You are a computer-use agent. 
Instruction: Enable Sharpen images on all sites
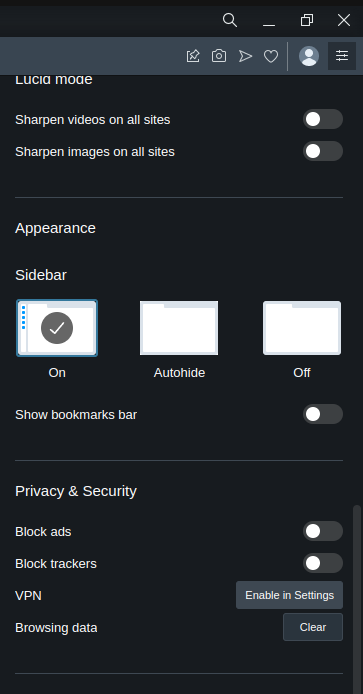[323, 151]
